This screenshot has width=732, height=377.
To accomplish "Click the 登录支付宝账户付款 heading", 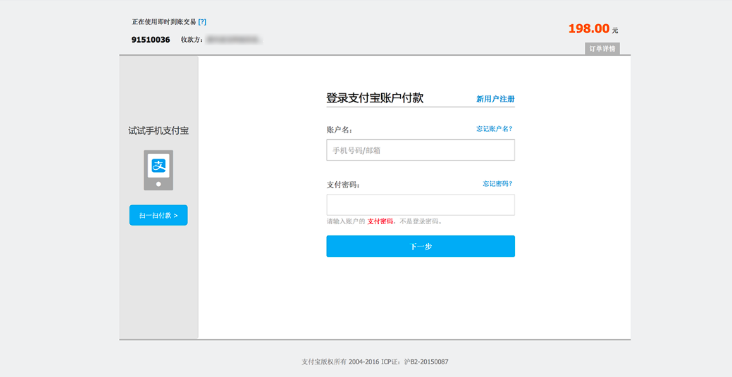I will pos(375,98).
